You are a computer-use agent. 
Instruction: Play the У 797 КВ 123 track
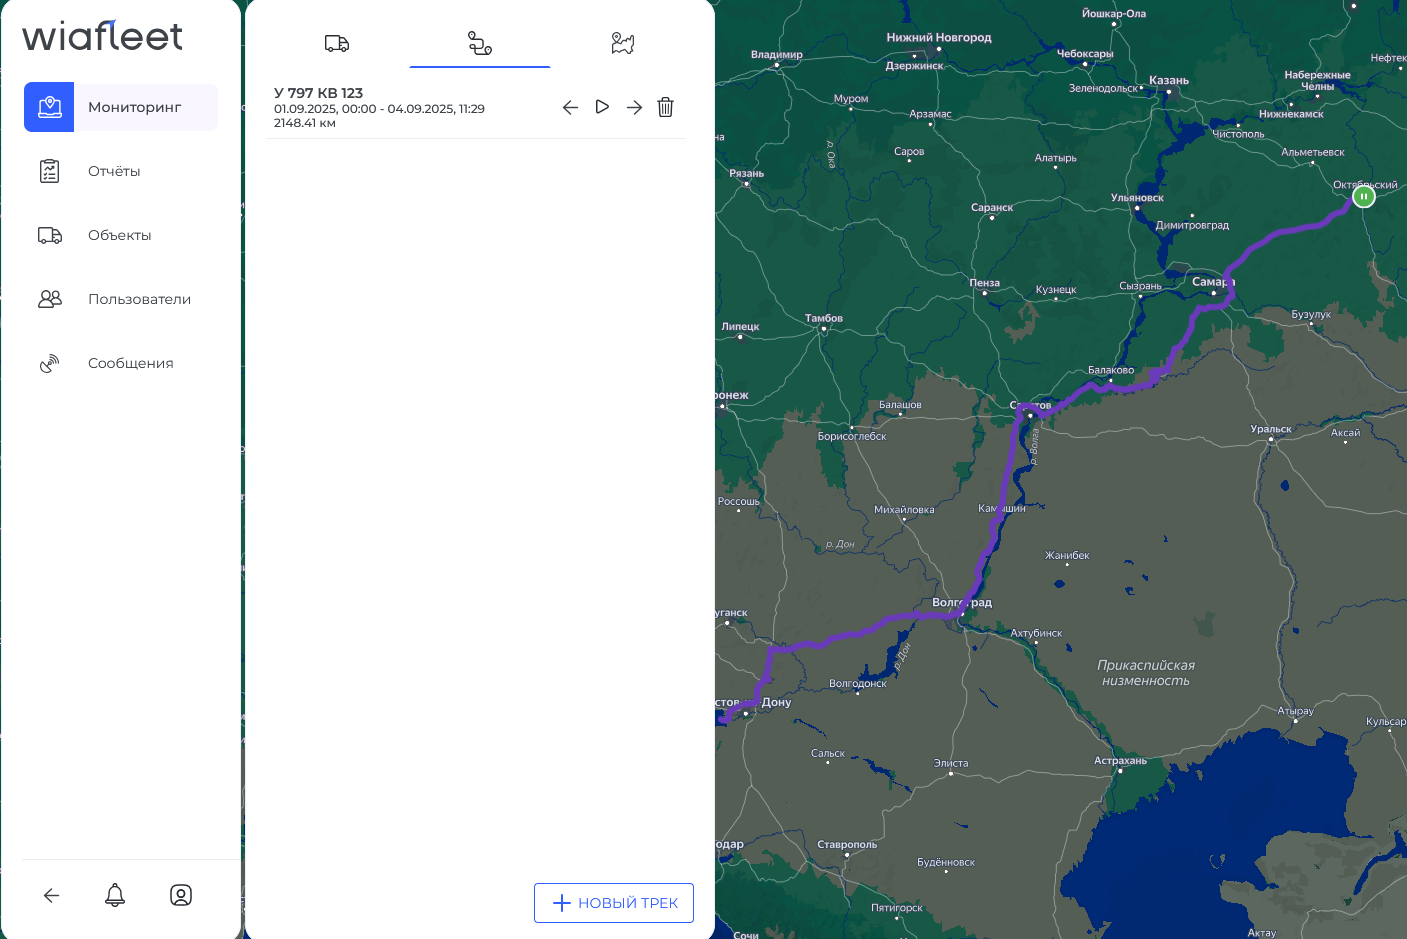602,107
